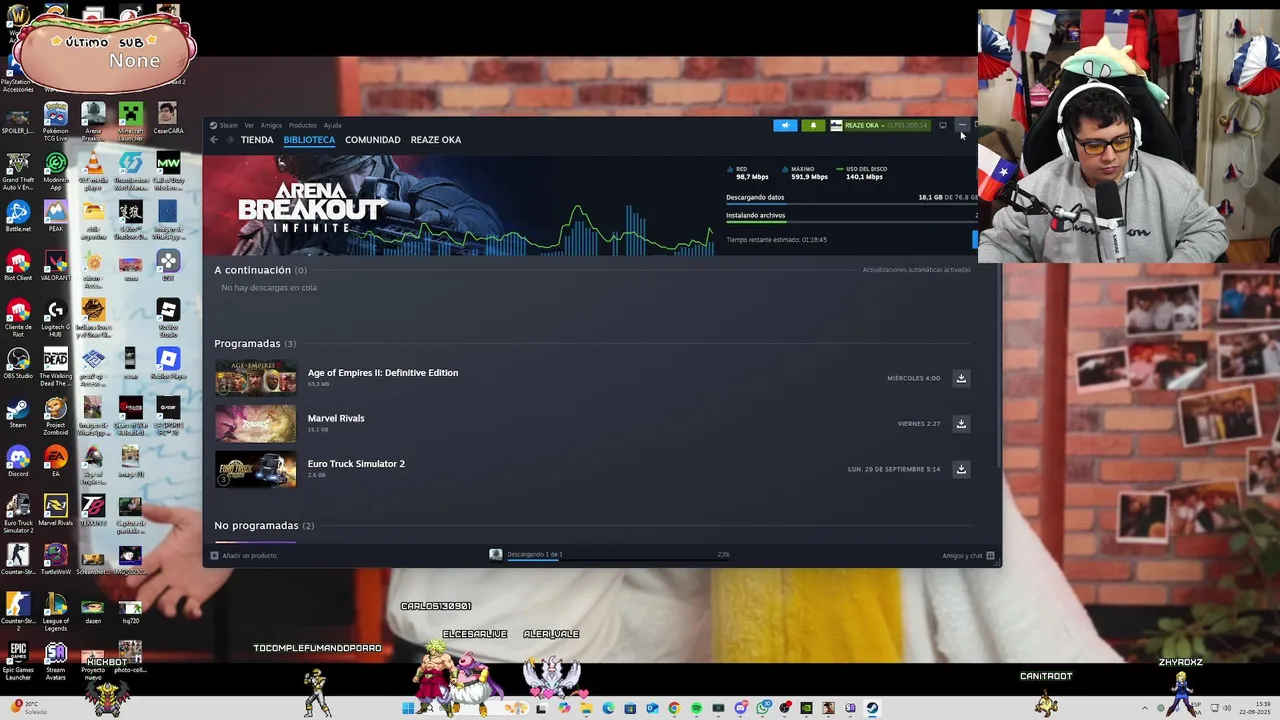Open EA app desktop shortcut
This screenshot has height=720, width=1280.
[x=56, y=462]
